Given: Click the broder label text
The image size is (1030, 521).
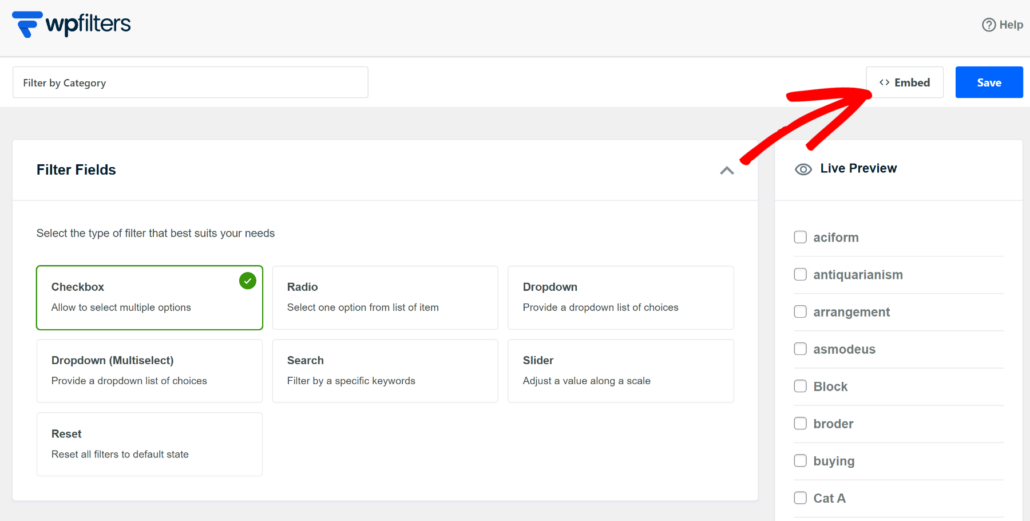Looking at the screenshot, I should click(x=833, y=424).
